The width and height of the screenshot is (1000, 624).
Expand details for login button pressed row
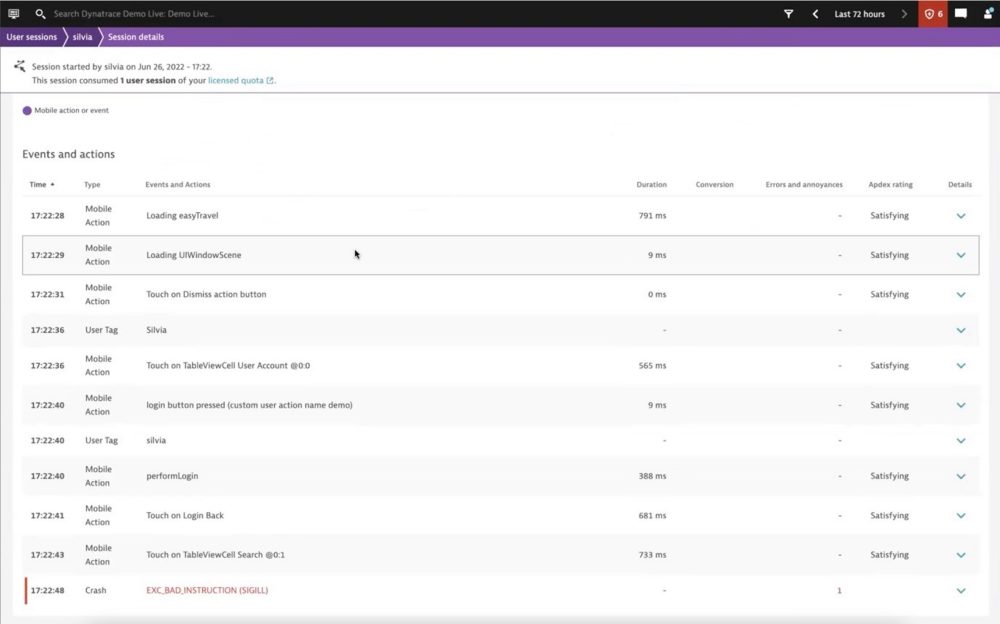(x=960, y=405)
